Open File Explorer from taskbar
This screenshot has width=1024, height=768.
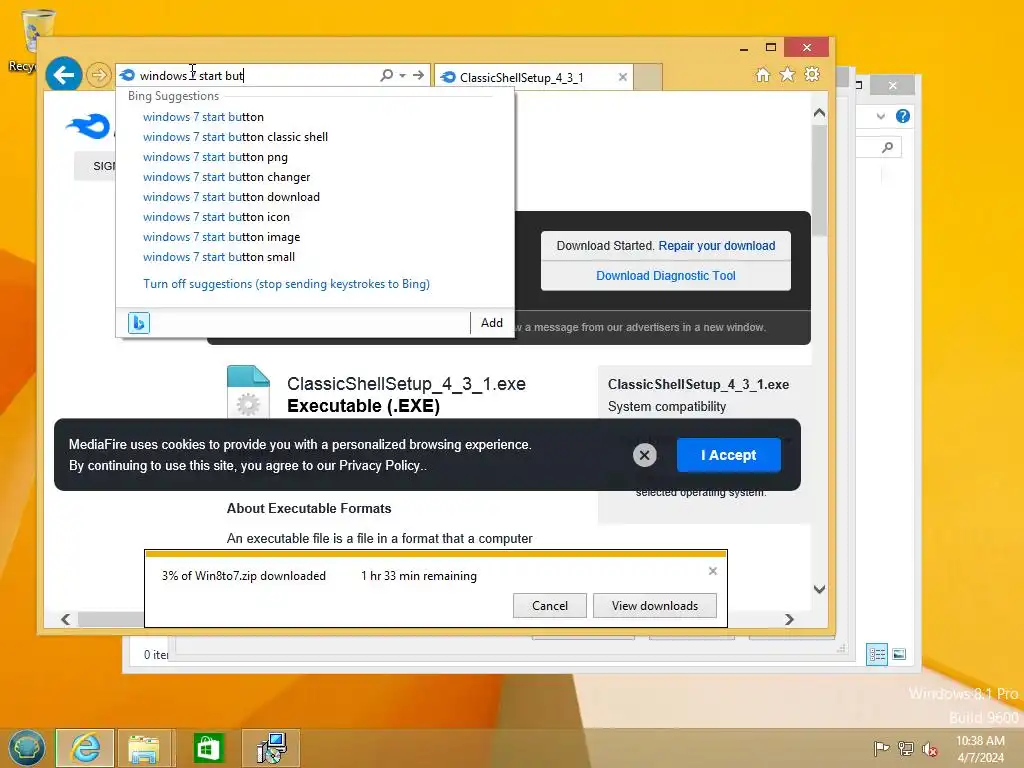click(144, 748)
